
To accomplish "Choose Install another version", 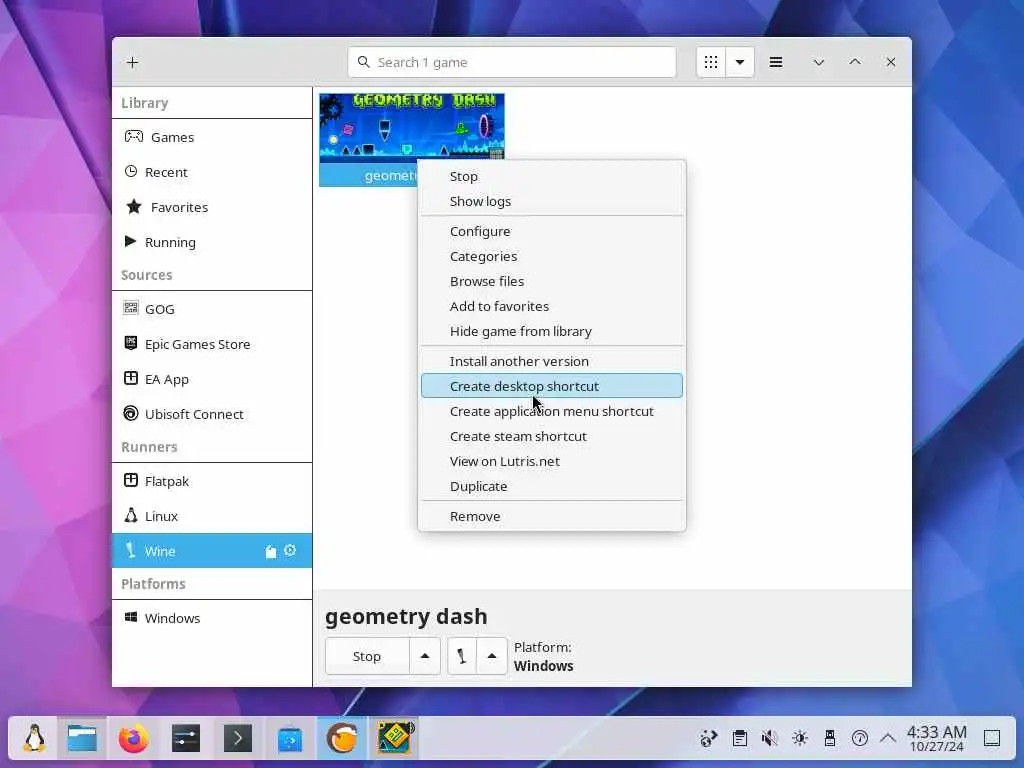I will [x=552, y=361].
